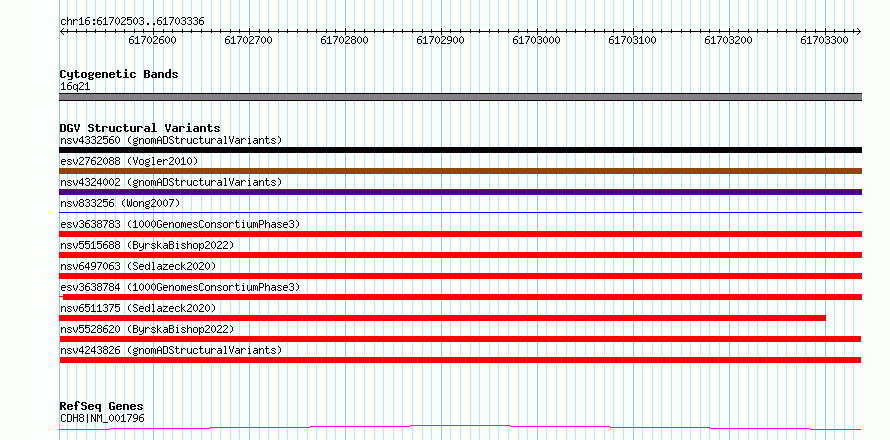
Task: Open variant nsv5515688 (ByrskaBishop2022) label
Action: pyautogui.click(x=147, y=245)
